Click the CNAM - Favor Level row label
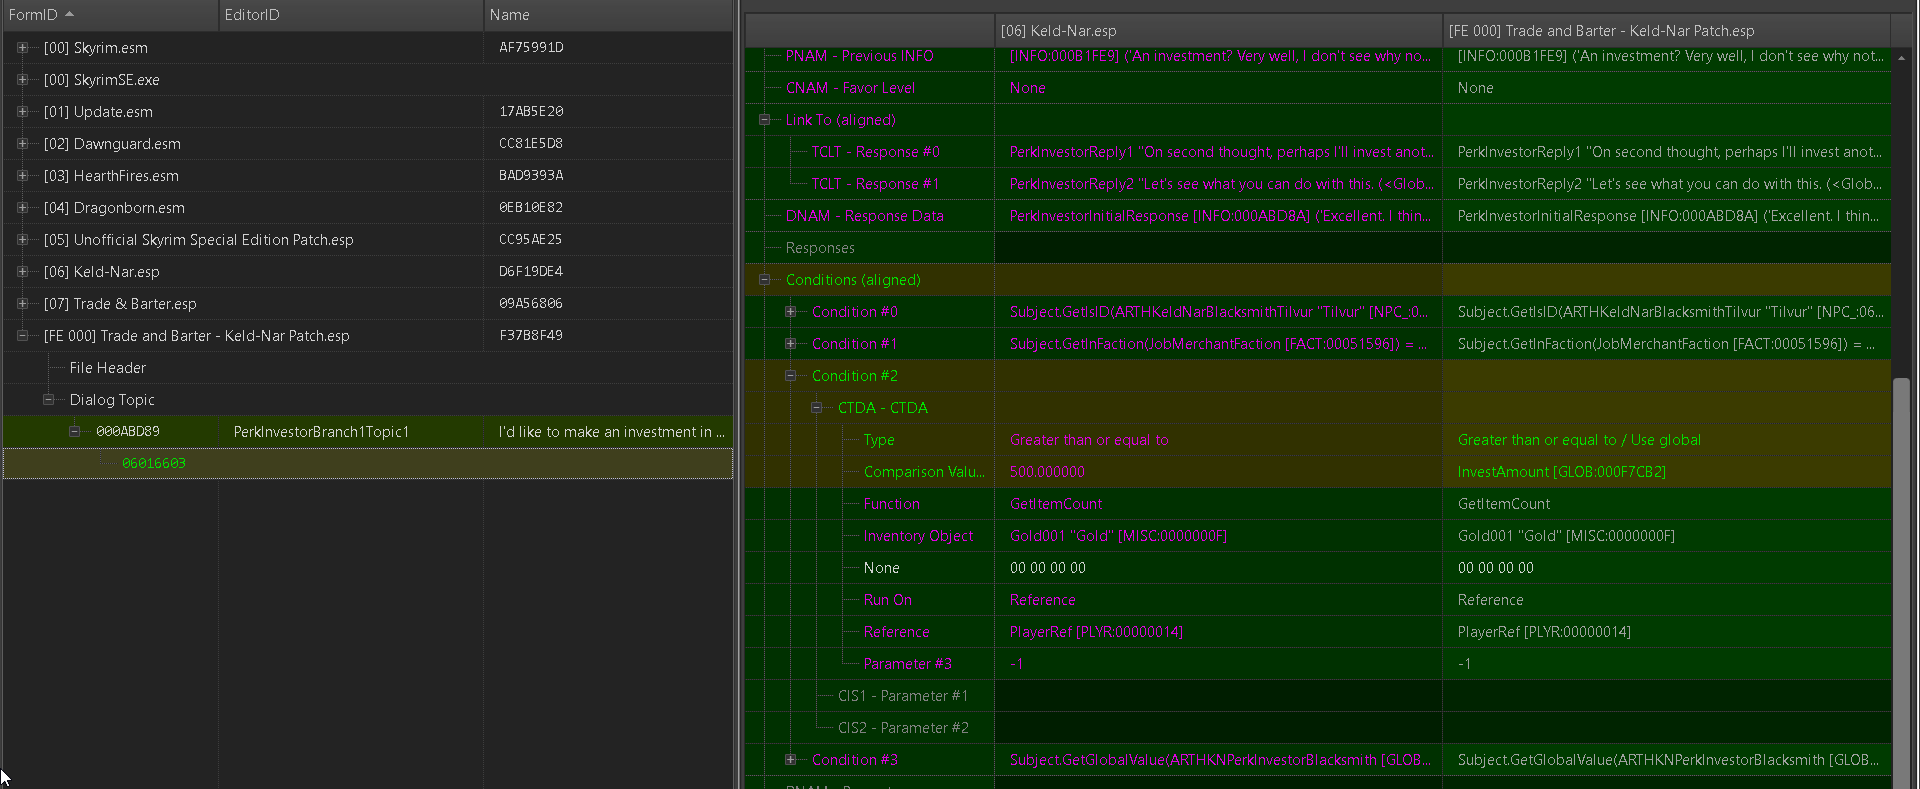The height and width of the screenshot is (789, 1920). coord(850,88)
